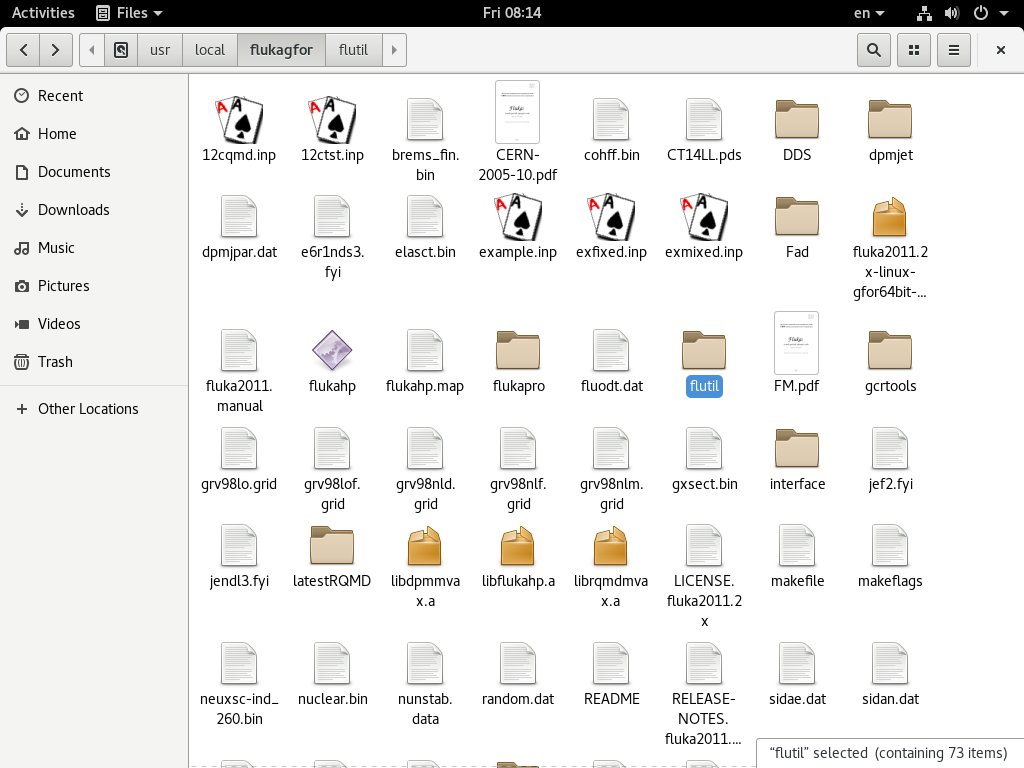Open Trash in the sidebar
This screenshot has height=768, width=1024.
click(95, 362)
